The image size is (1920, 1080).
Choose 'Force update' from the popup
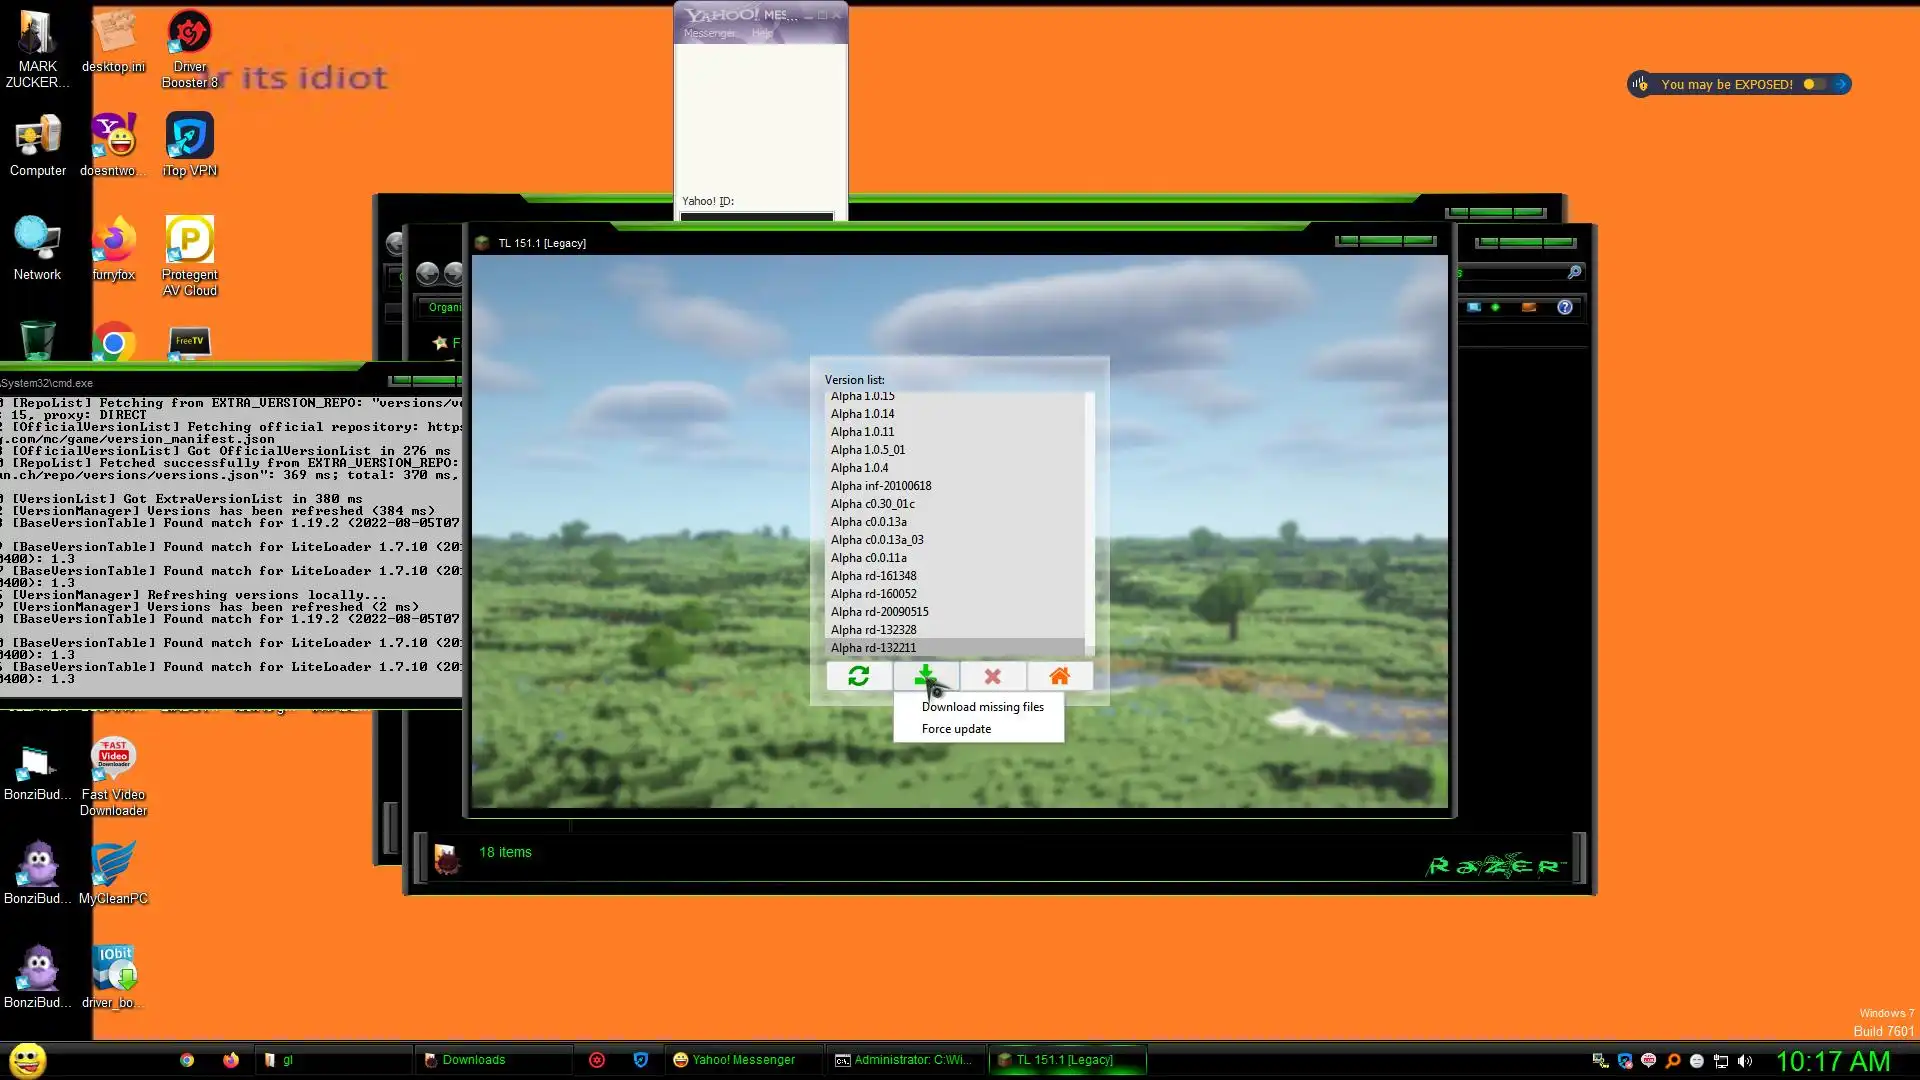point(956,729)
